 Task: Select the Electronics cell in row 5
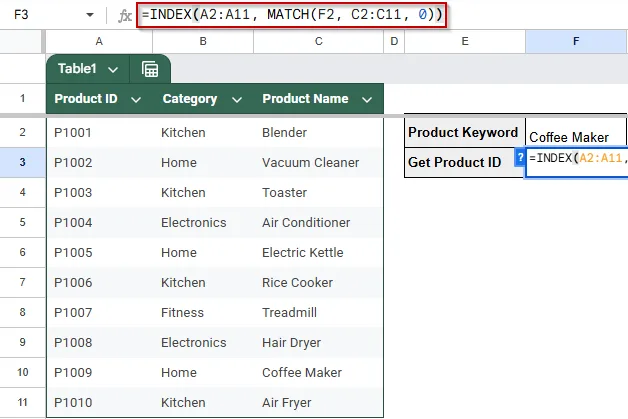[x=203, y=222]
